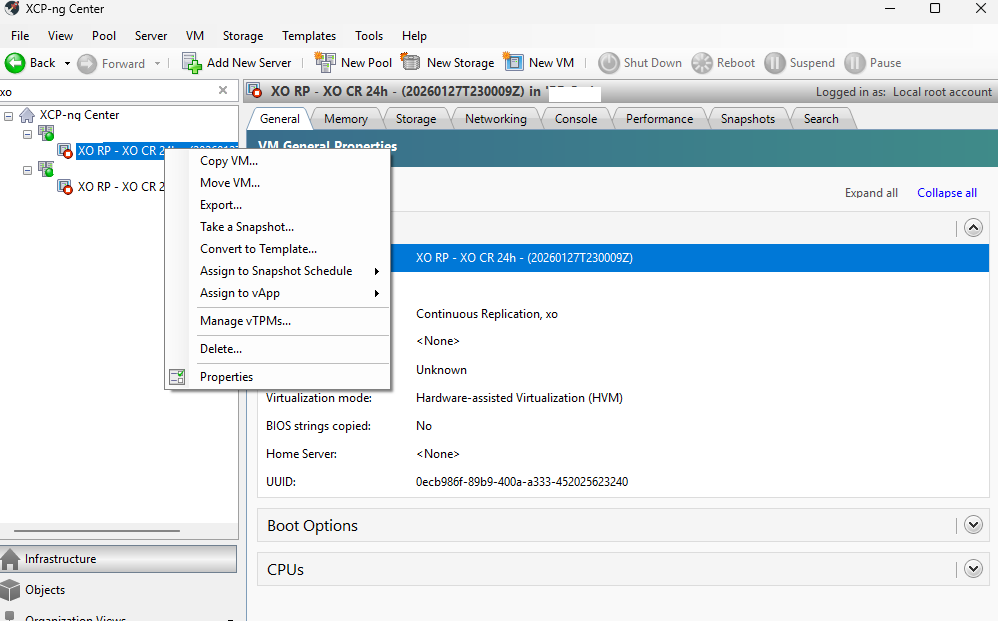
Task: Click the New Storage toolbar icon
Action: tap(411, 63)
